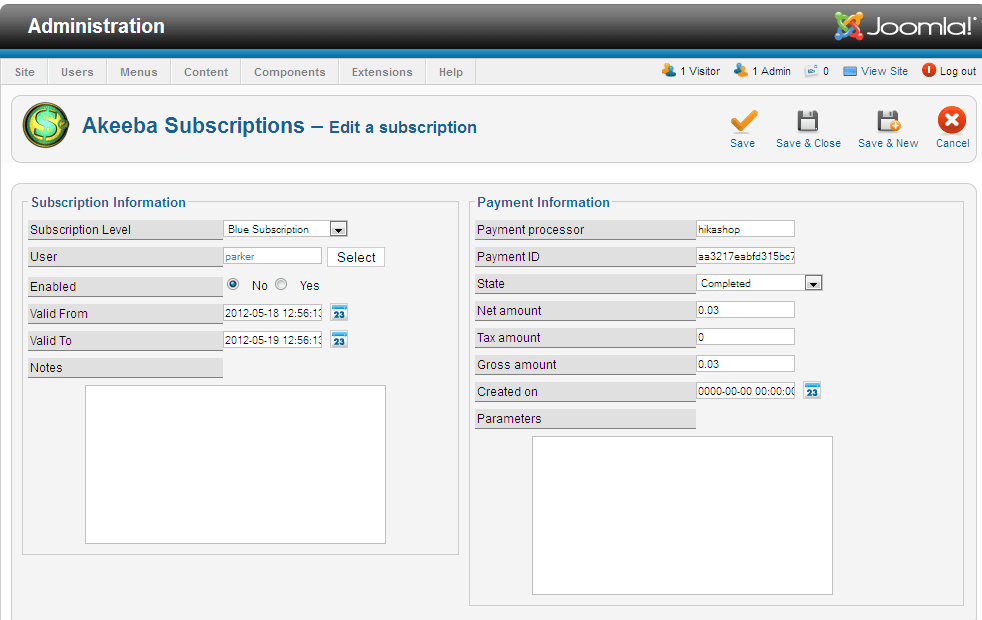982x620 pixels.
Task: Click the 'Gross amount' label
Action: click(x=517, y=364)
